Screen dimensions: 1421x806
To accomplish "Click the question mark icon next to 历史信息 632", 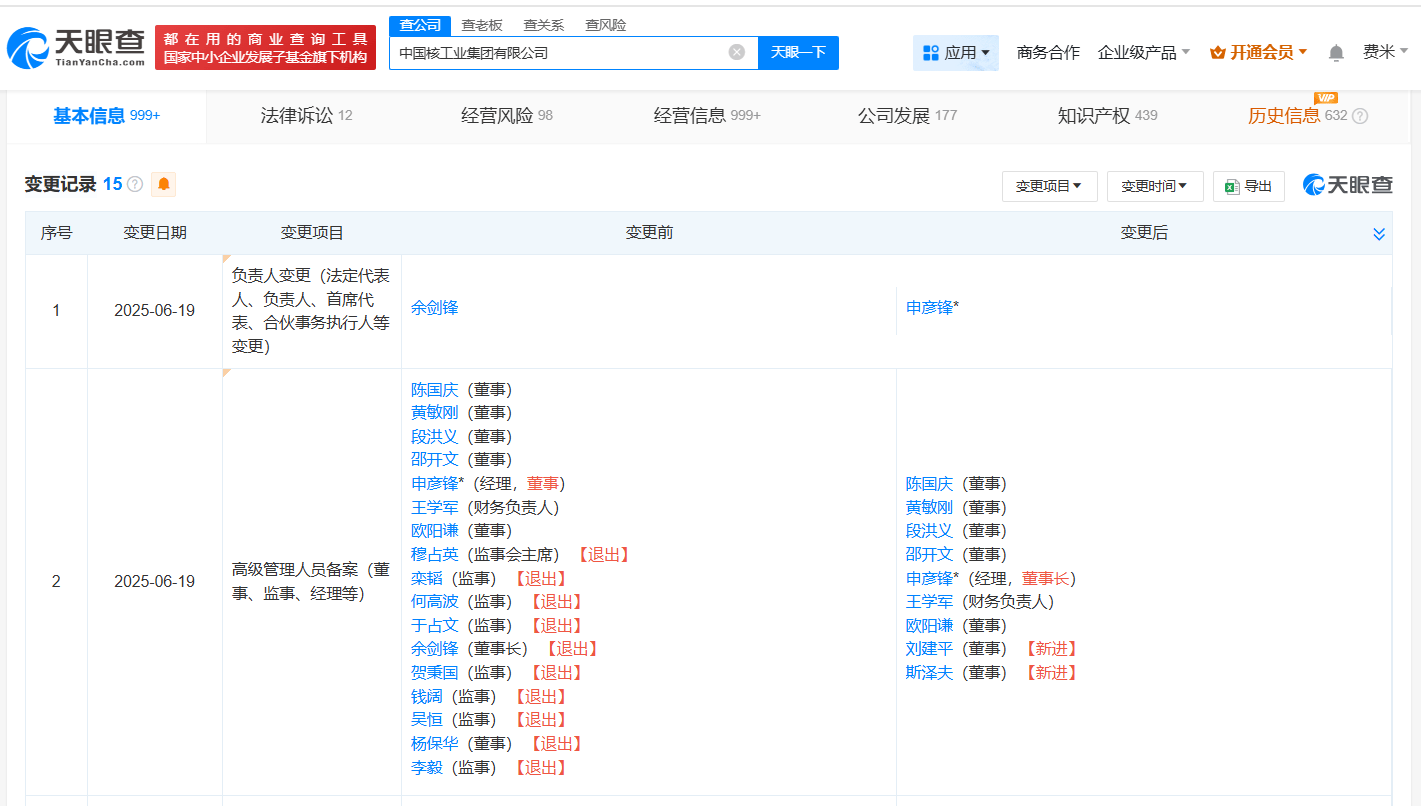I will tap(1360, 116).
